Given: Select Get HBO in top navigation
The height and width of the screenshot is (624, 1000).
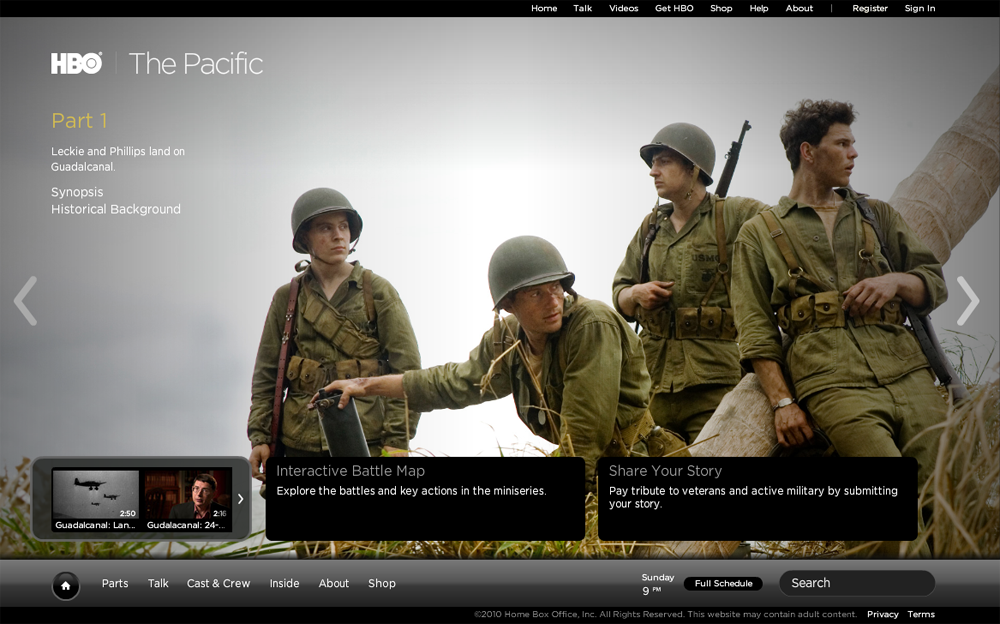Looking at the screenshot, I should click(674, 8).
